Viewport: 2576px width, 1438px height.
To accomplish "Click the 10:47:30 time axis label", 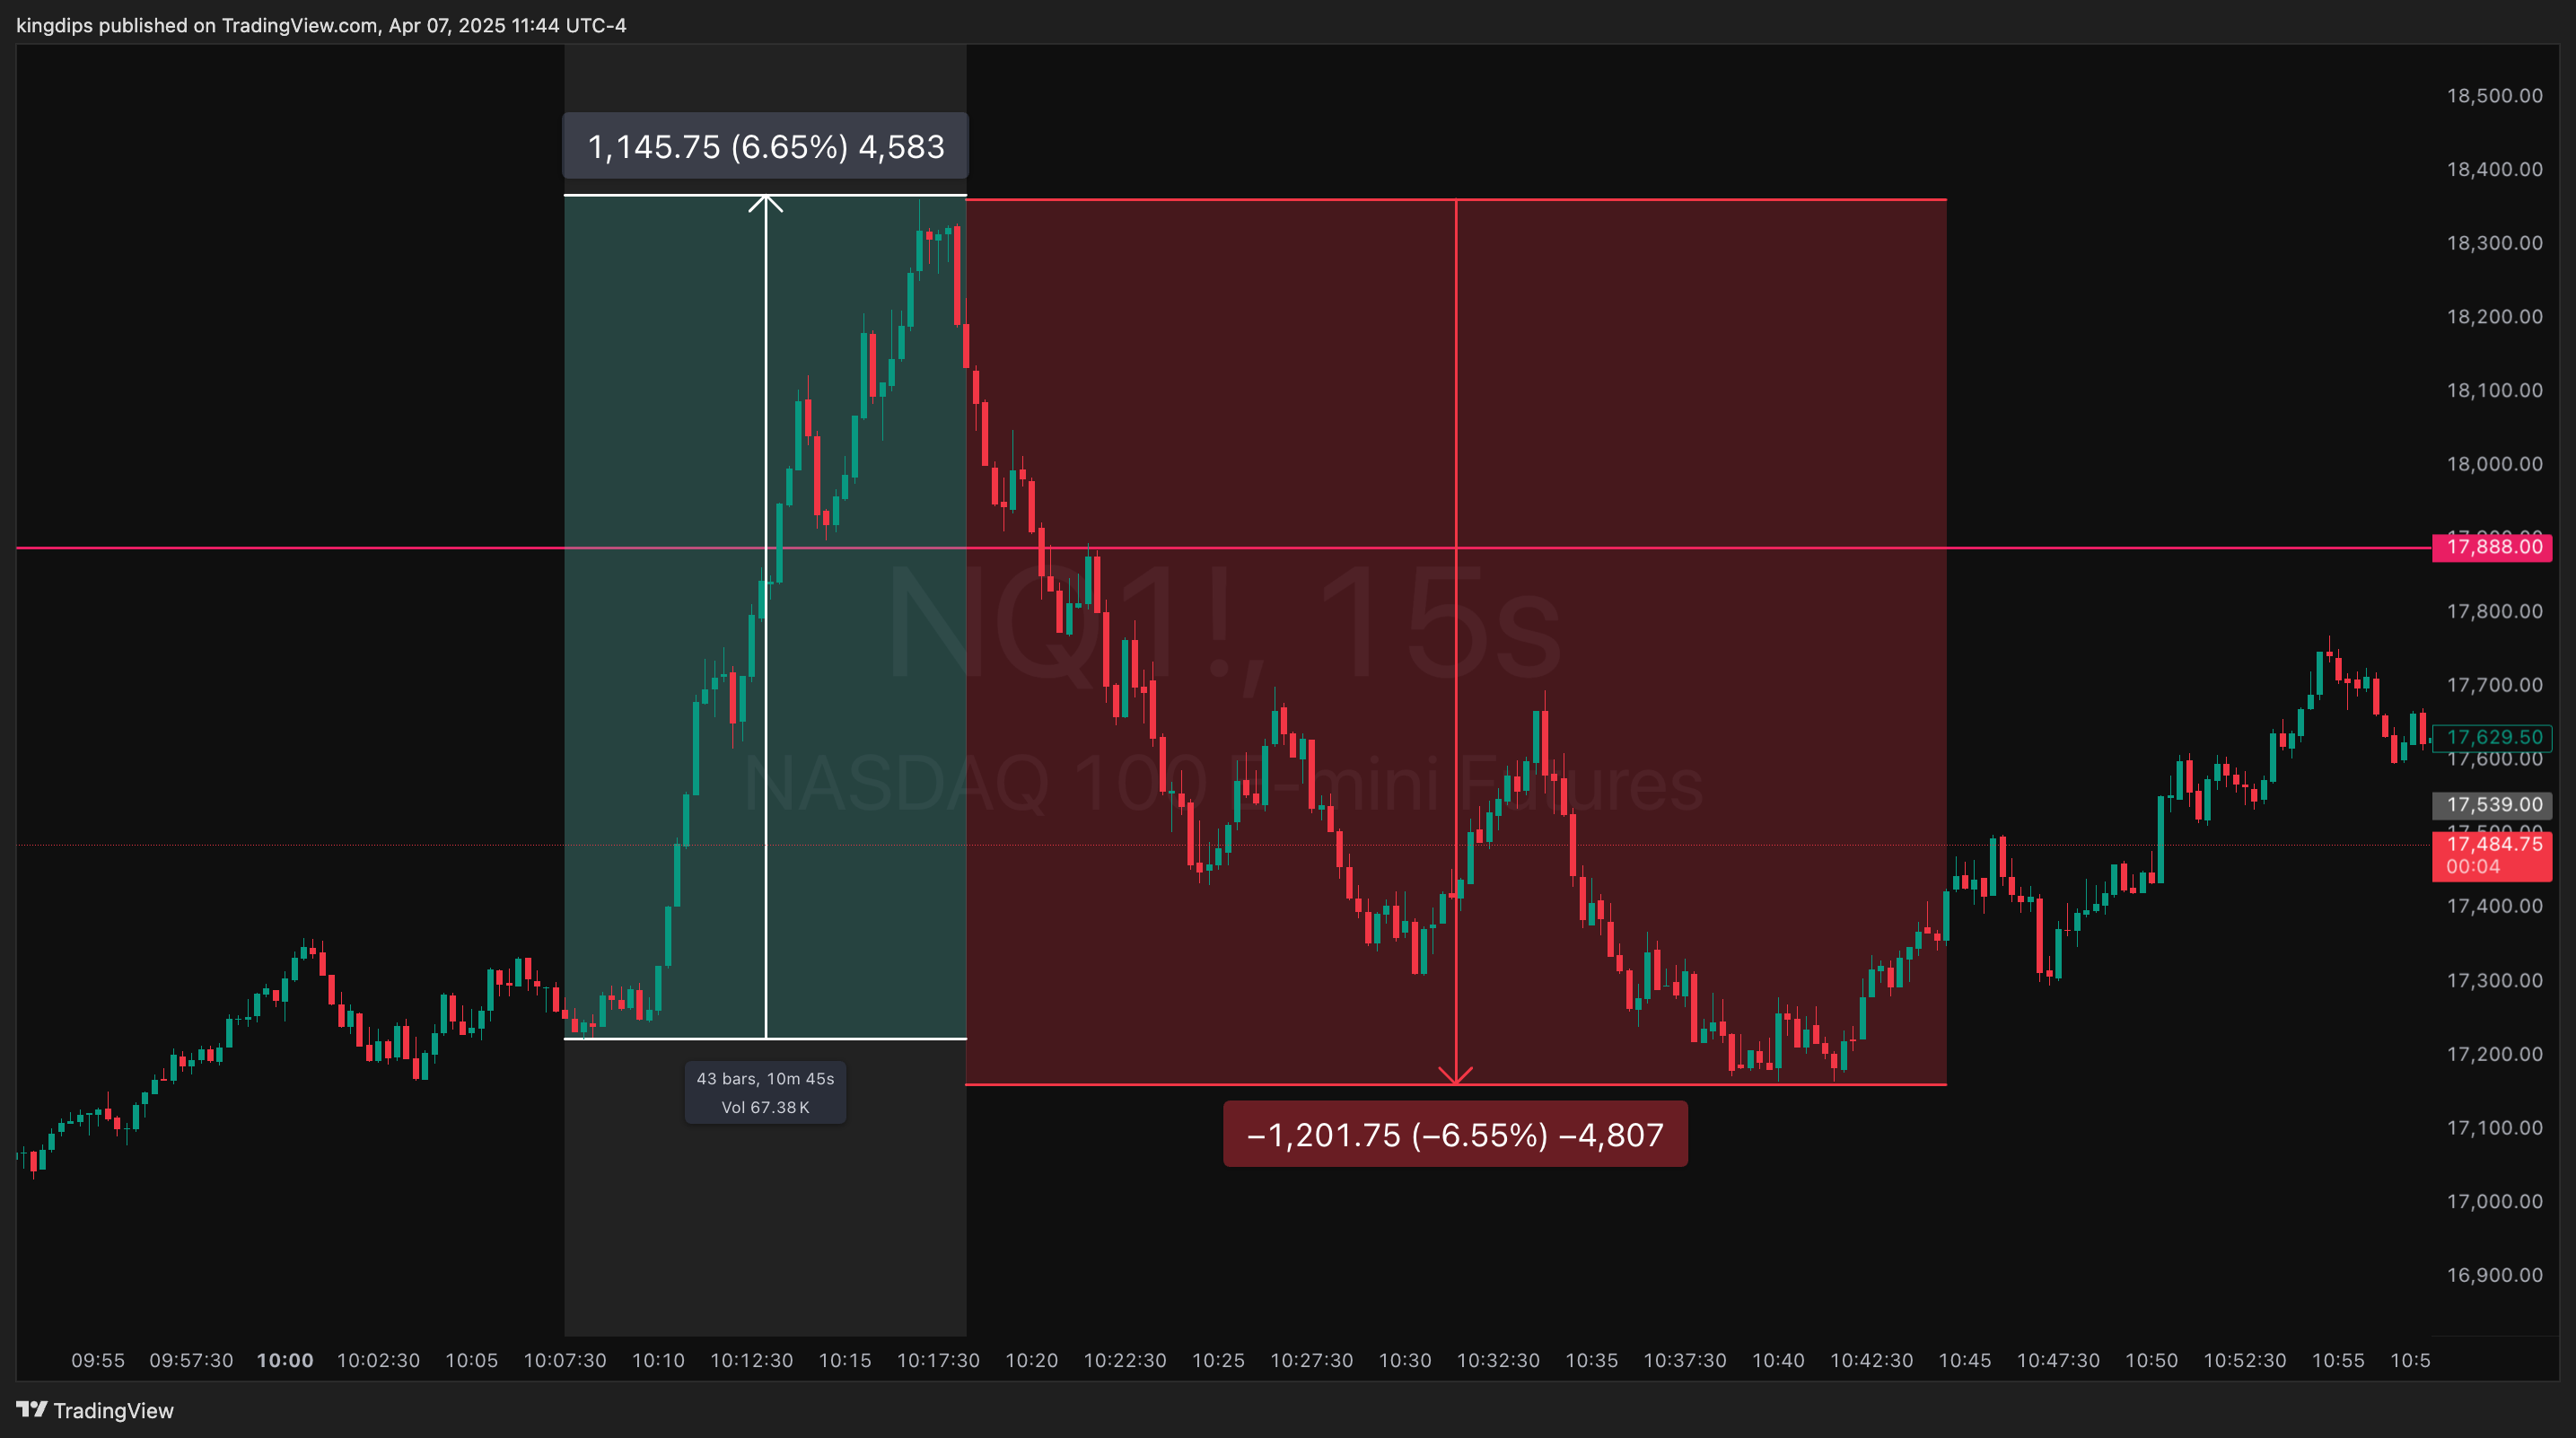I will click(x=2058, y=1360).
